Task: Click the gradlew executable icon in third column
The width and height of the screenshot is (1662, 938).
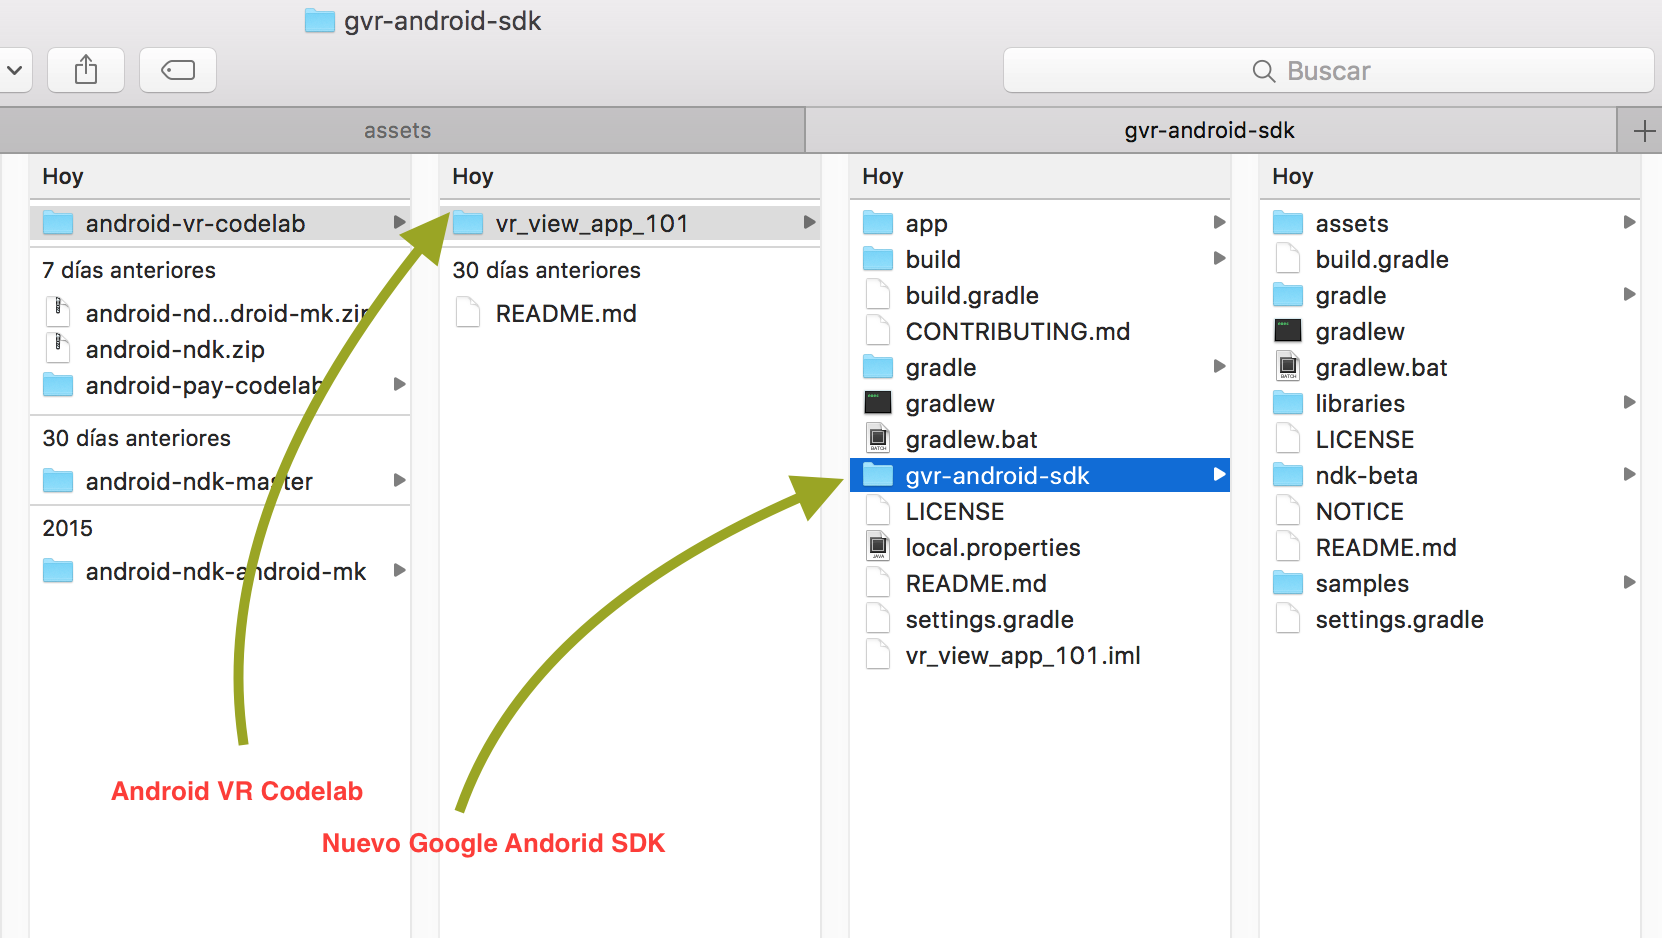Action: click(x=878, y=403)
